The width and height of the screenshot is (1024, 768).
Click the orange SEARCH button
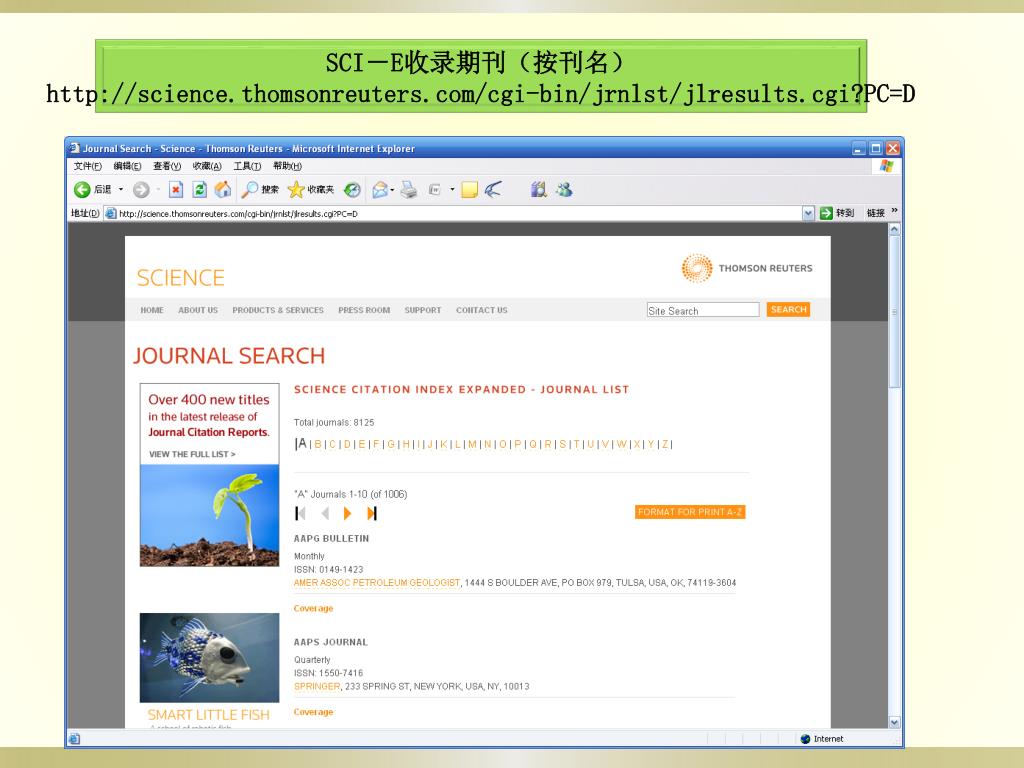coord(788,310)
